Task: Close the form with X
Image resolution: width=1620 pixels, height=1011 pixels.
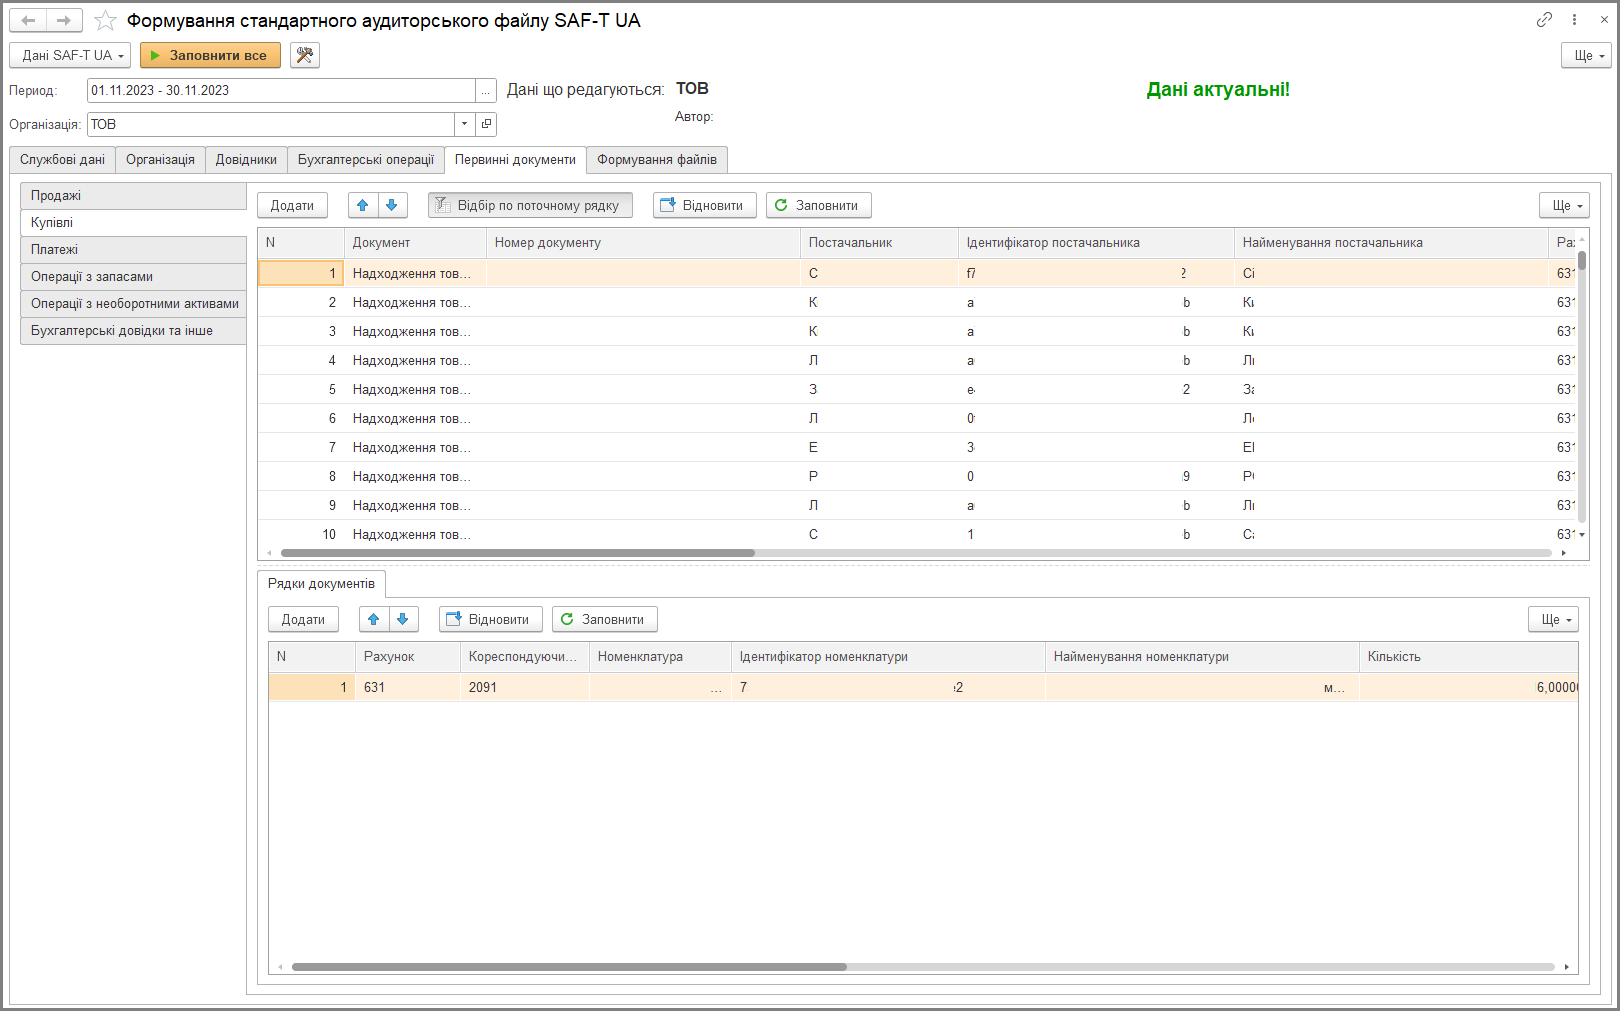Action: coord(1604,20)
